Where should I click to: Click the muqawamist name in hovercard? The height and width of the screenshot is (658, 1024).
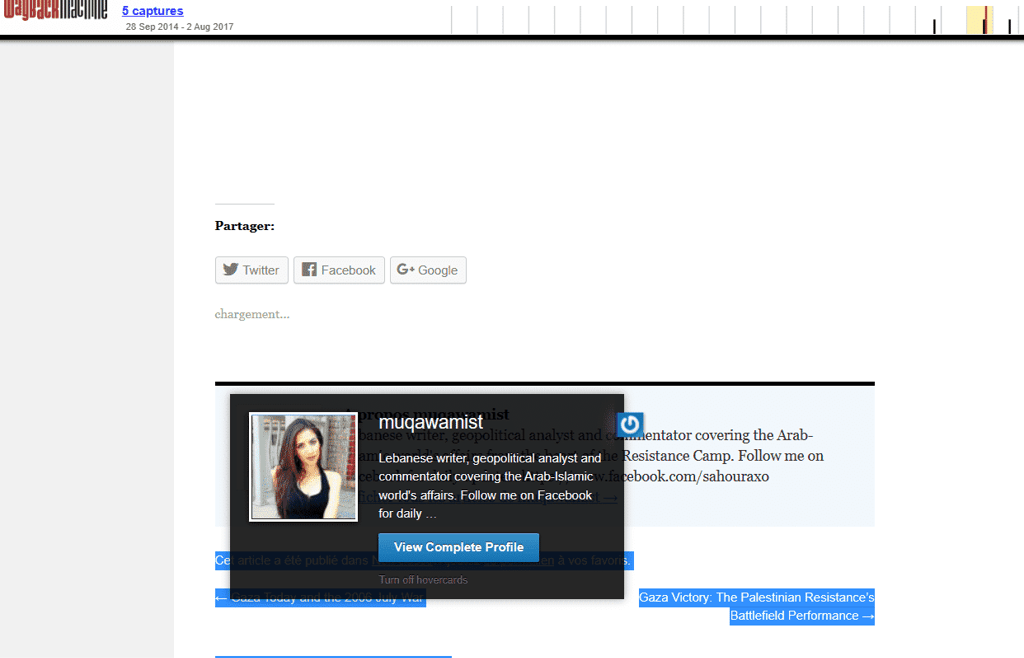[x=430, y=422]
